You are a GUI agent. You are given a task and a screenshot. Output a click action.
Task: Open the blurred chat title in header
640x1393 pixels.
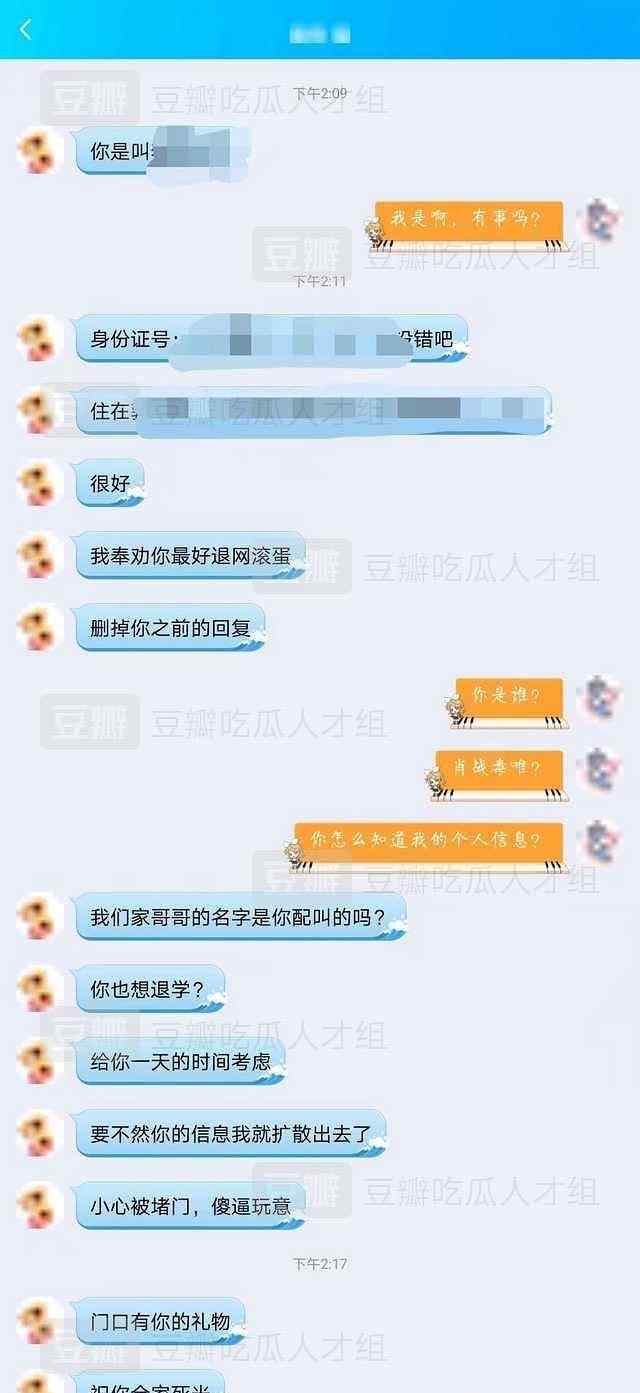[319, 33]
